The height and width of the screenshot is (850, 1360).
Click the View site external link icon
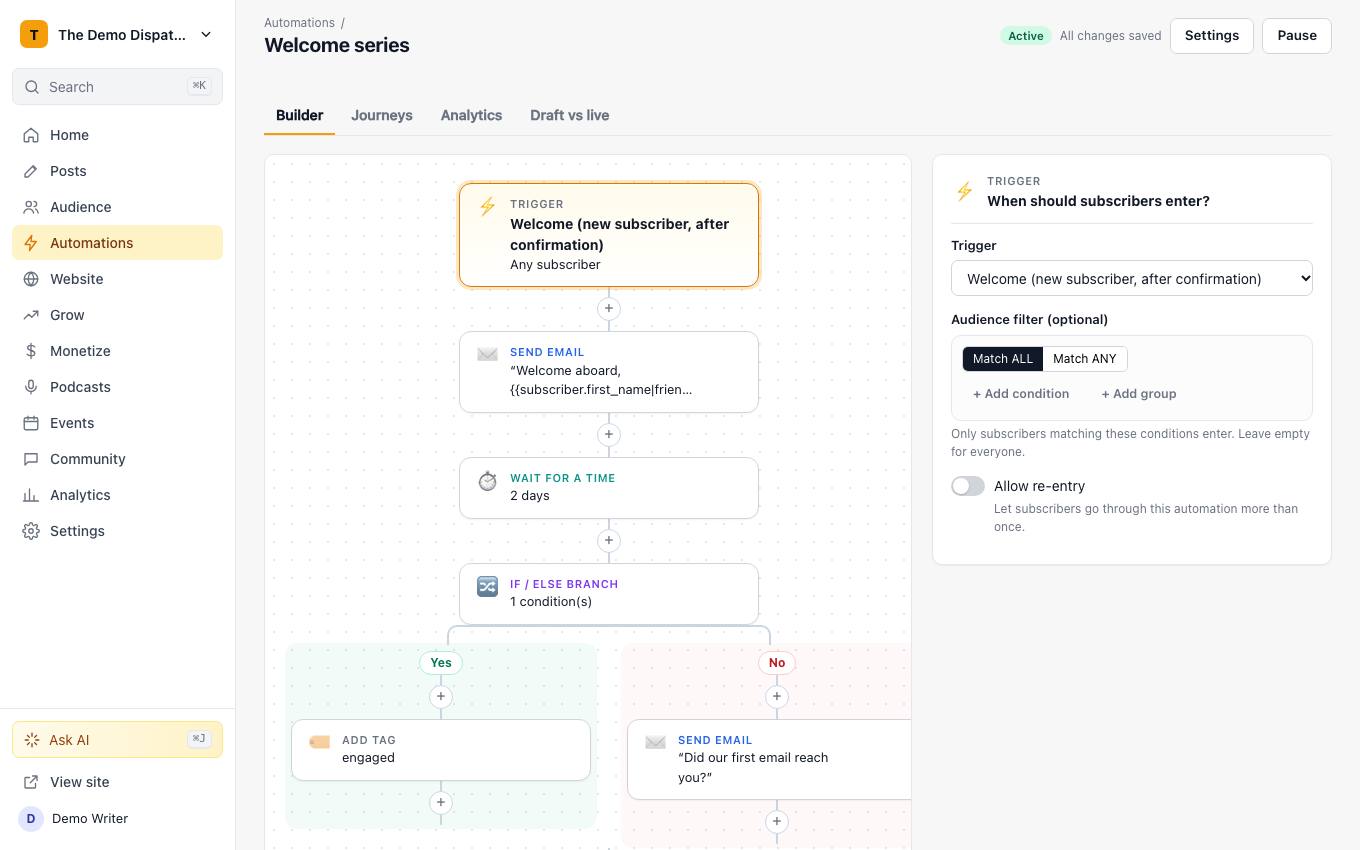[31, 782]
